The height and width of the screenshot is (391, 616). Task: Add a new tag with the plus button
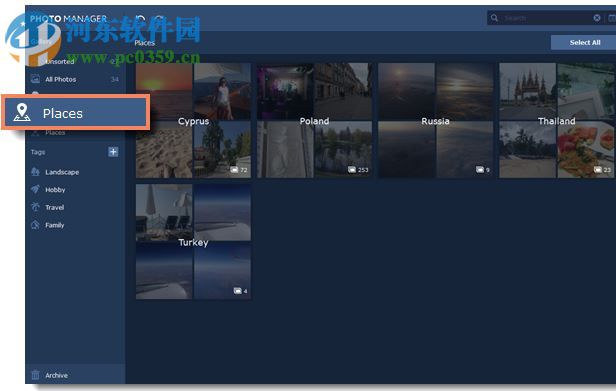tap(113, 152)
